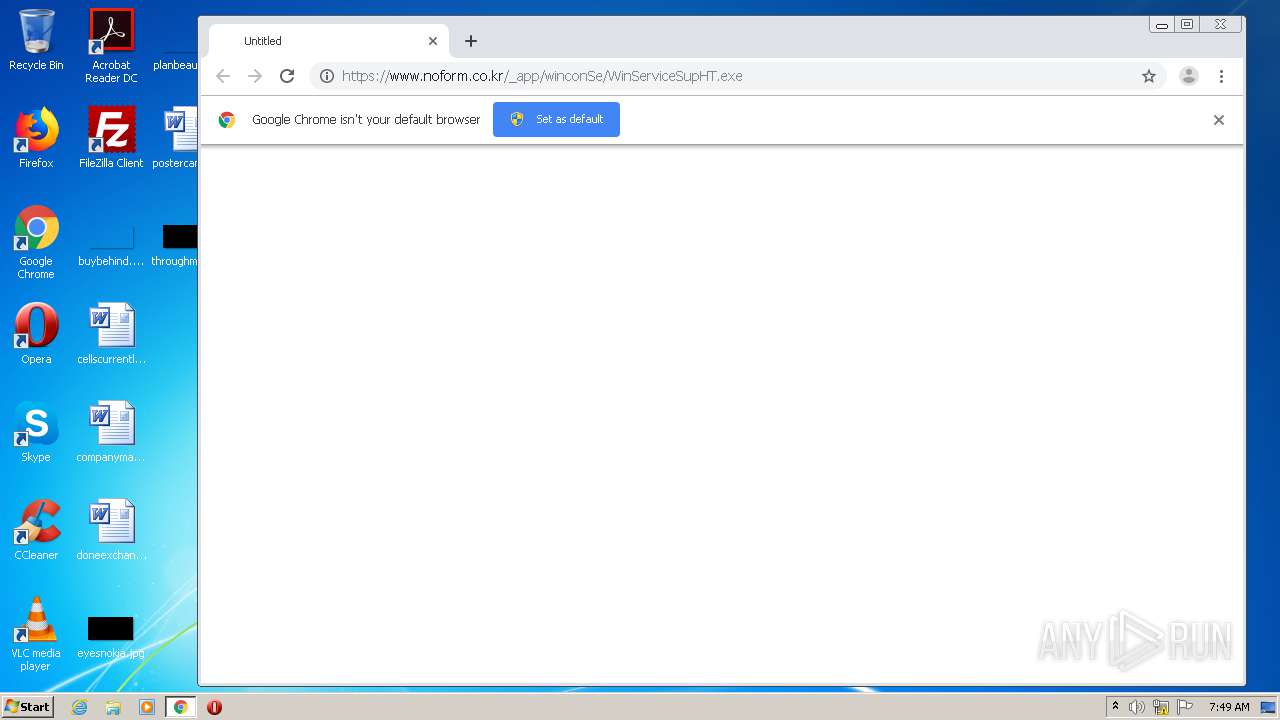Launch Internet Explorer from taskbar
The height and width of the screenshot is (720, 1280).
80,707
